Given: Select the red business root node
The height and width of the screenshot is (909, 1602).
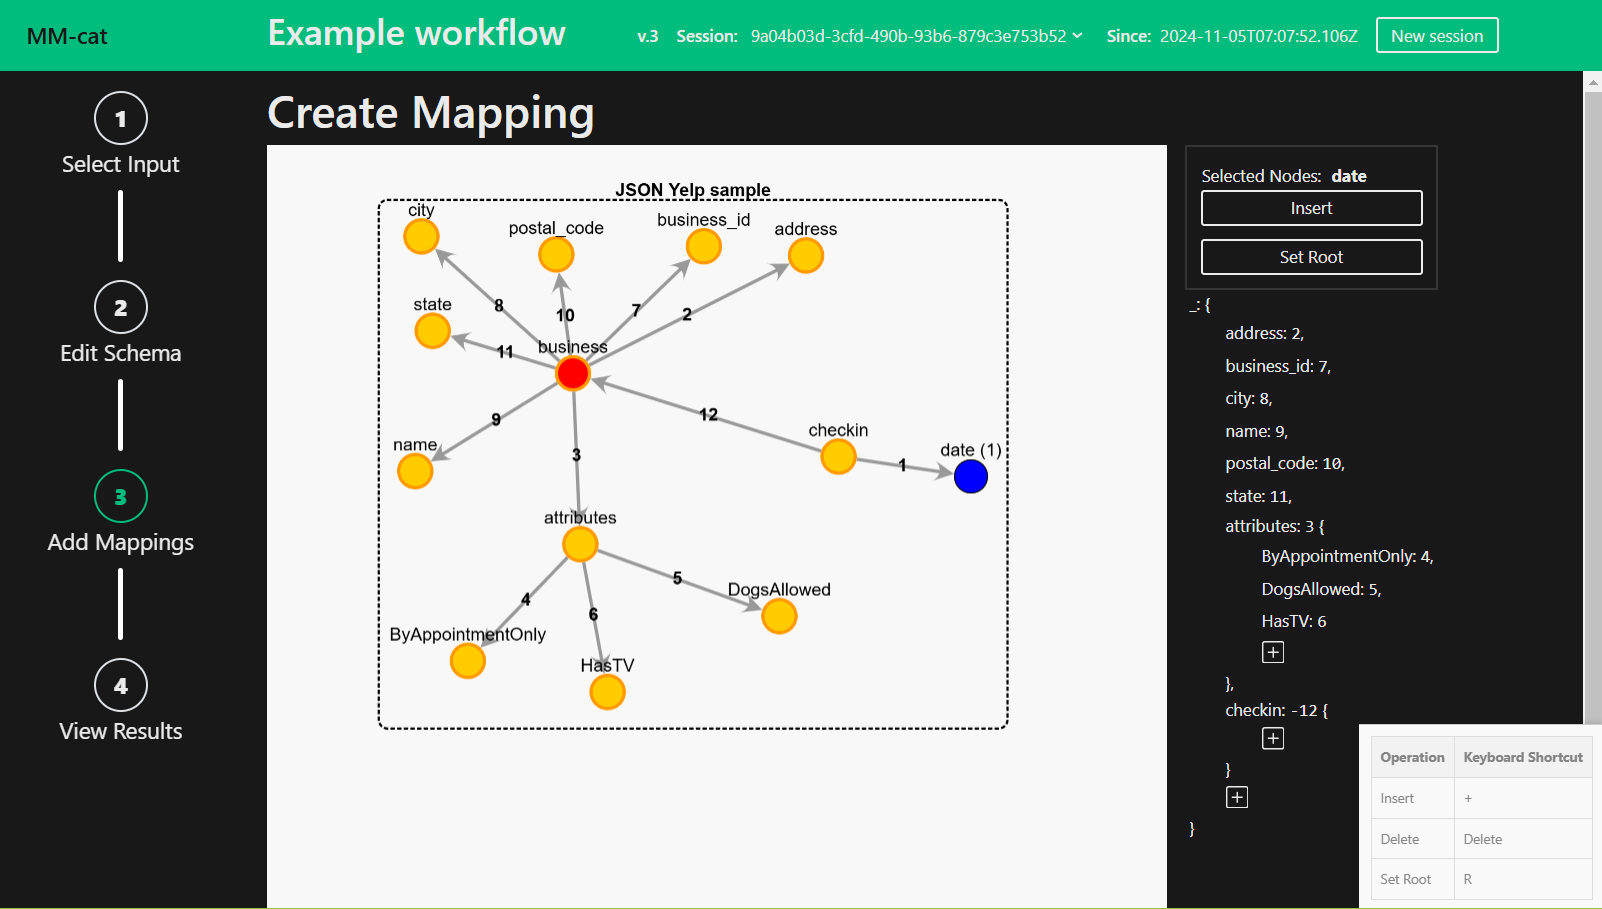Looking at the screenshot, I should pos(573,373).
